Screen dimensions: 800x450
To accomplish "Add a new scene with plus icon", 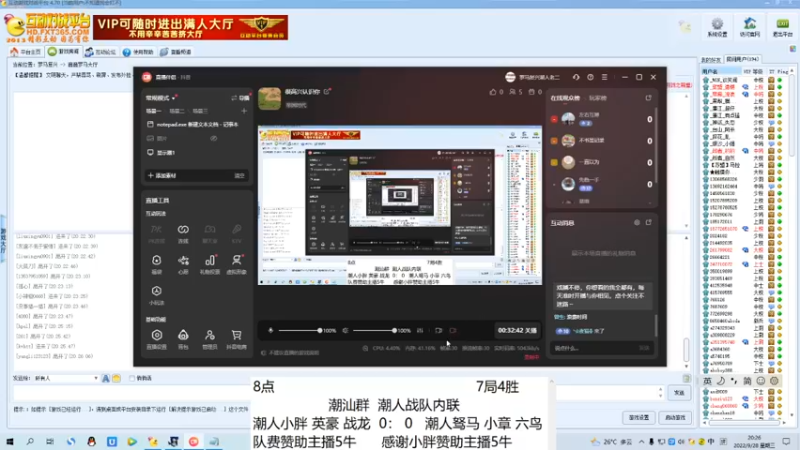I will pyautogui.click(x=244, y=111).
